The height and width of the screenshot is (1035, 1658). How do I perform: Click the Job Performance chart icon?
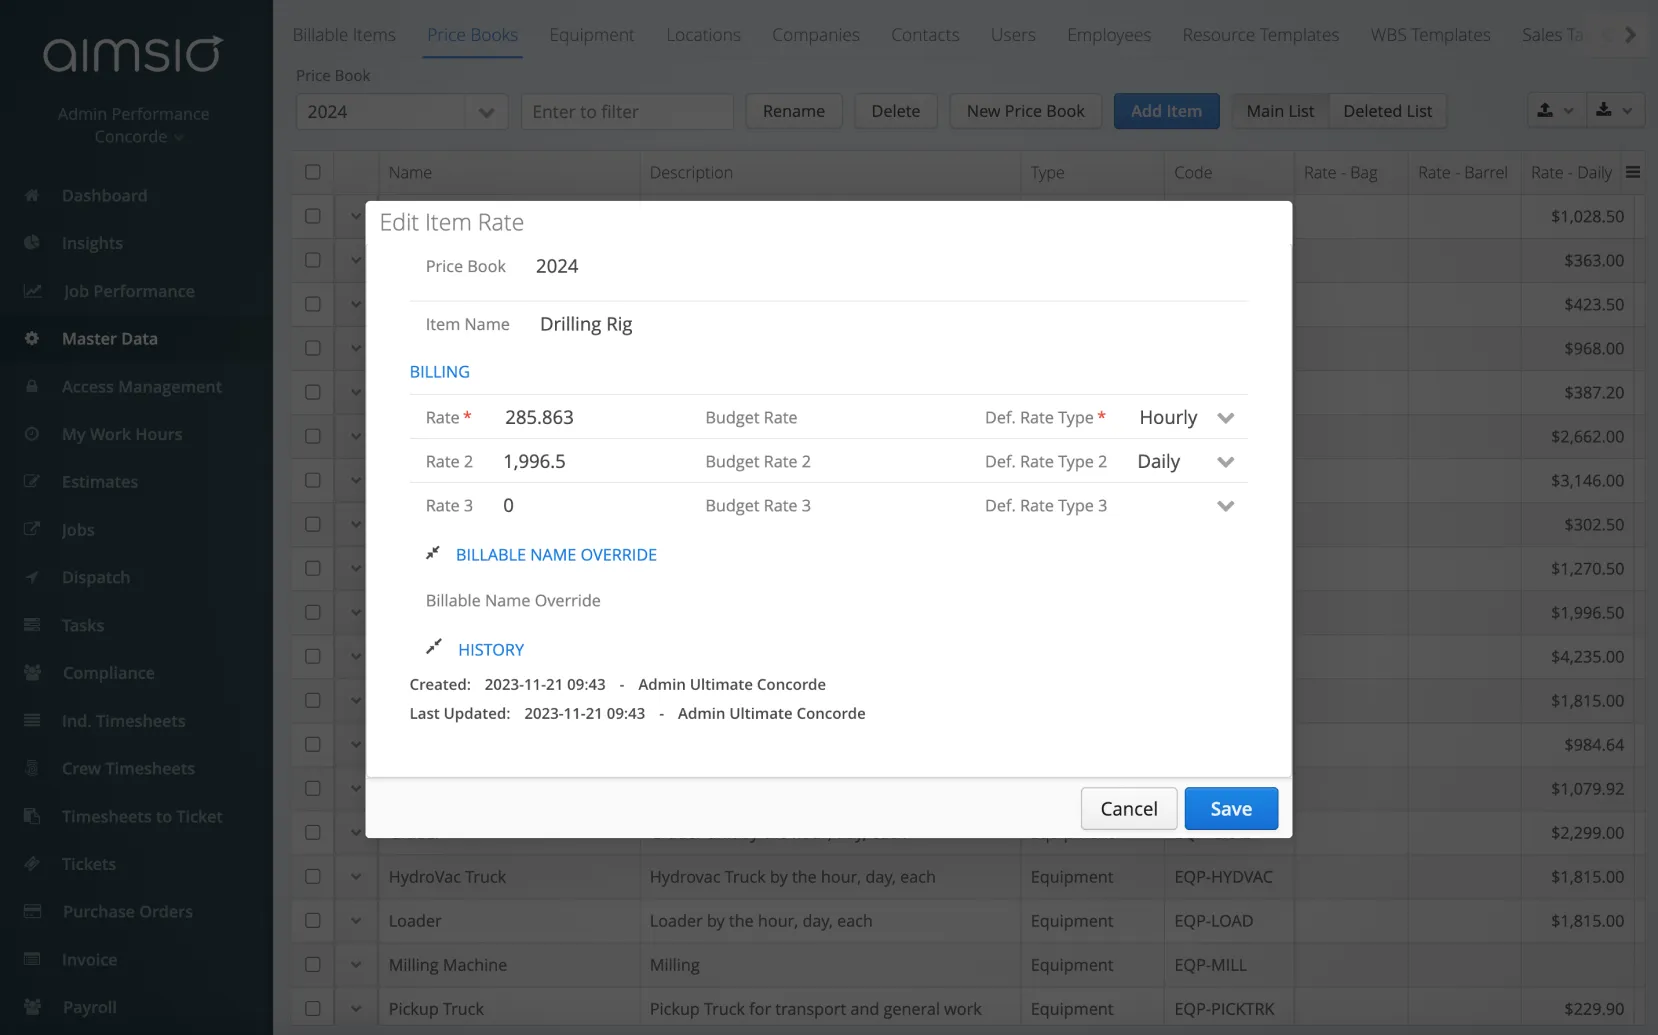tap(32, 291)
